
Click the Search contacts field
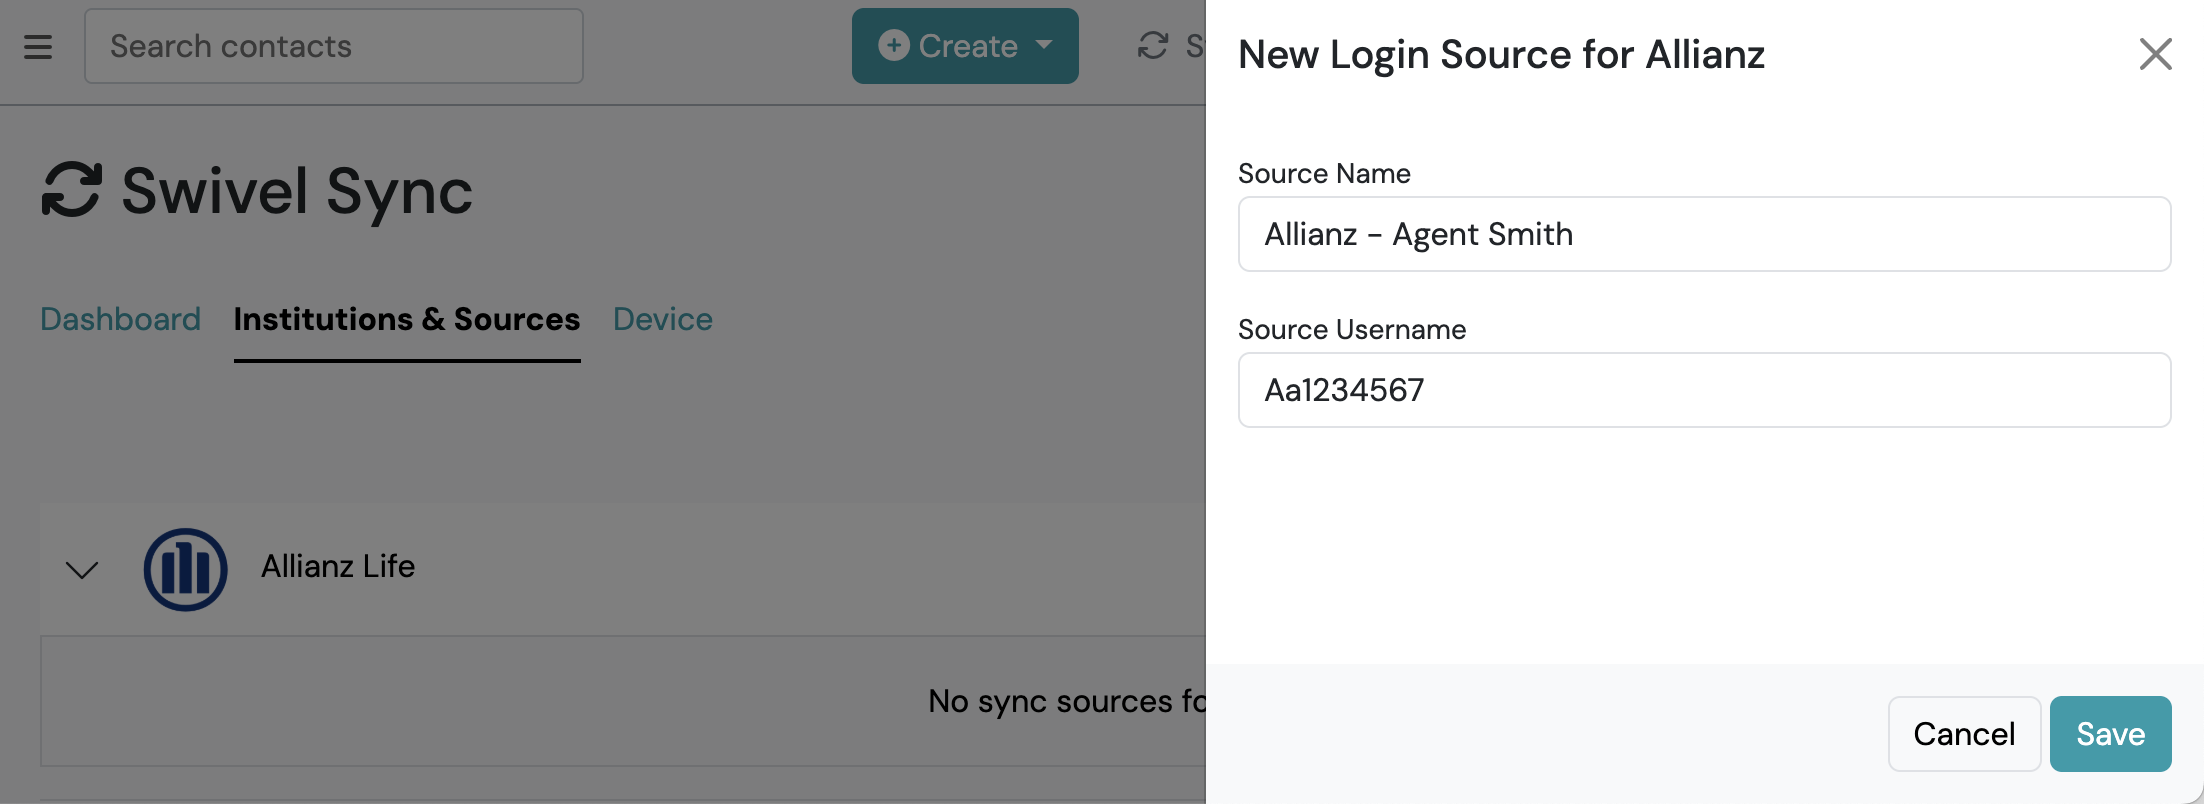point(334,46)
